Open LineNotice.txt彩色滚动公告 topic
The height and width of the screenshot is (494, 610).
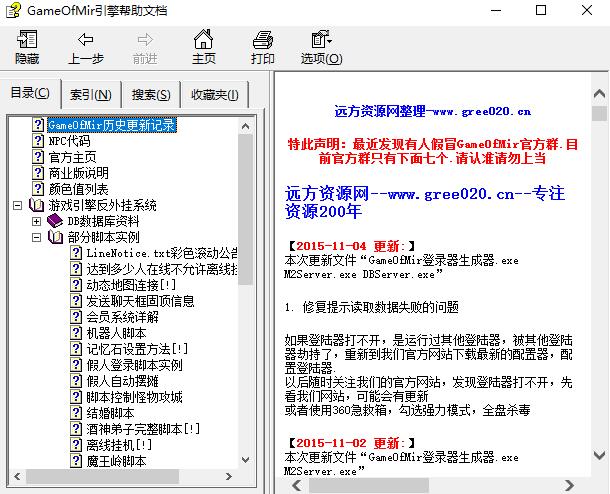[x=162, y=253]
